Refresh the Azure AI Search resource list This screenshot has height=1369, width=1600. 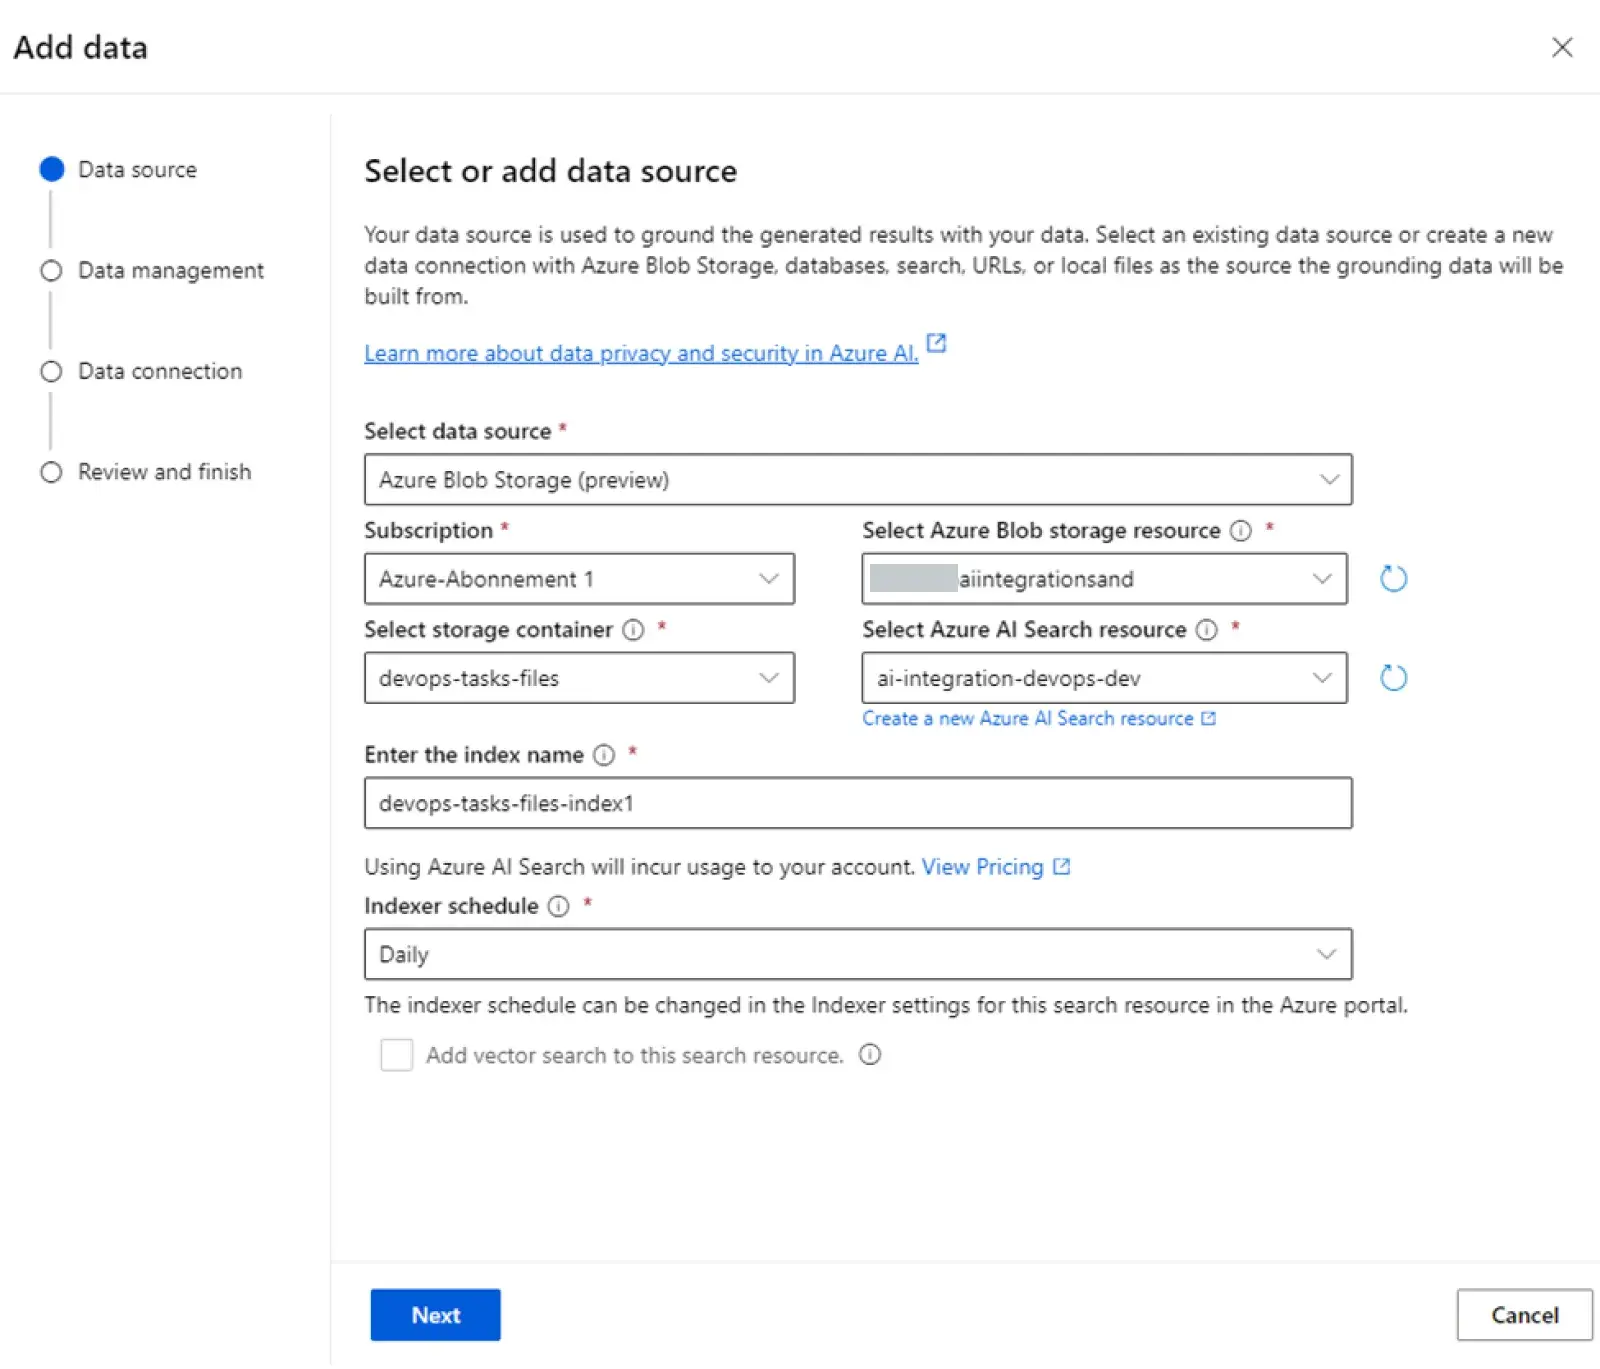click(x=1393, y=678)
